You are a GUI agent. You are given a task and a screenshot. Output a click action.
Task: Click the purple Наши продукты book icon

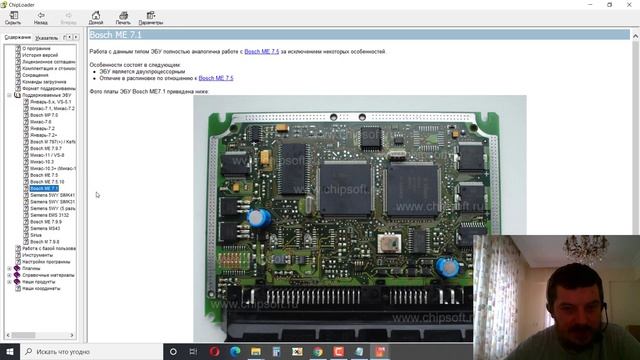[17, 282]
